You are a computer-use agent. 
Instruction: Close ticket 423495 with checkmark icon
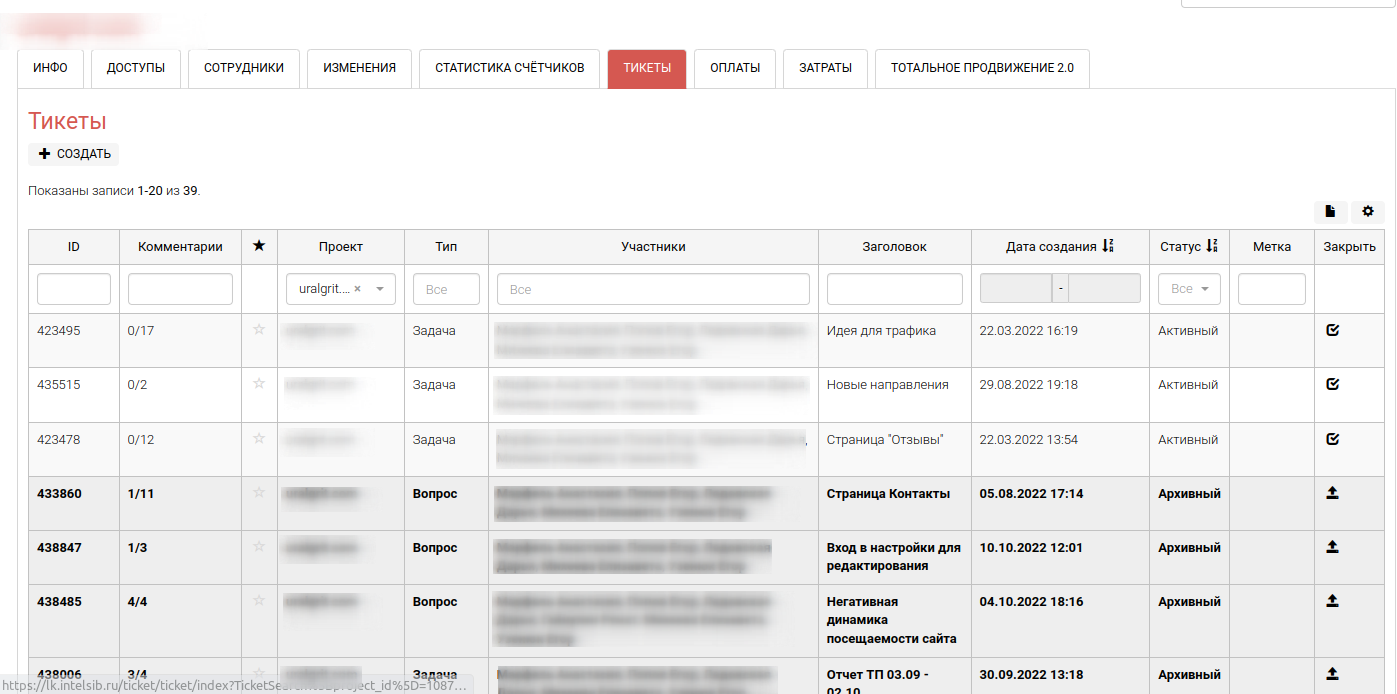1332,330
